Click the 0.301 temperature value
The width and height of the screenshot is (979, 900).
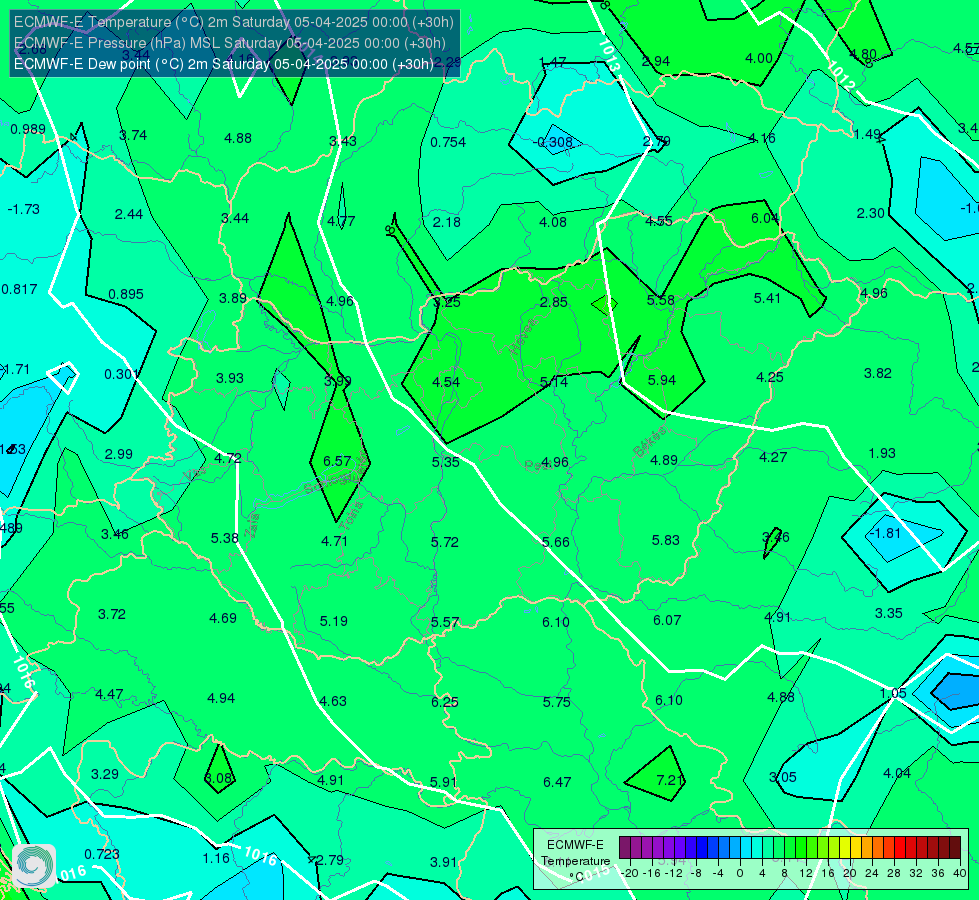pyautogui.click(x=121, y=374)
